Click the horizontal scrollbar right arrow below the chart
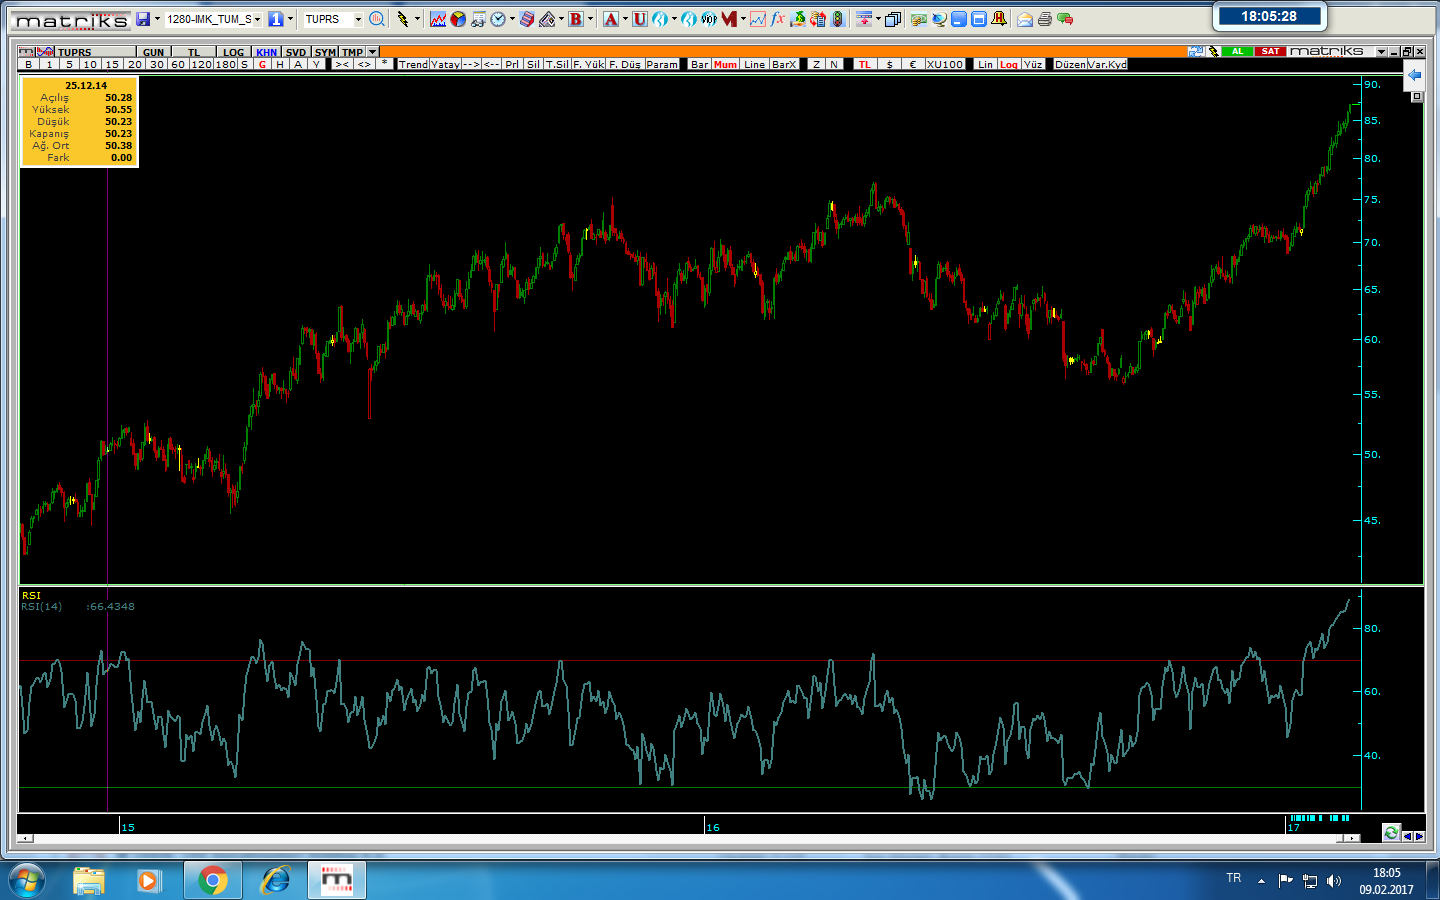Viewport: 1440px width, 900px height. [x=1352, y=838]
